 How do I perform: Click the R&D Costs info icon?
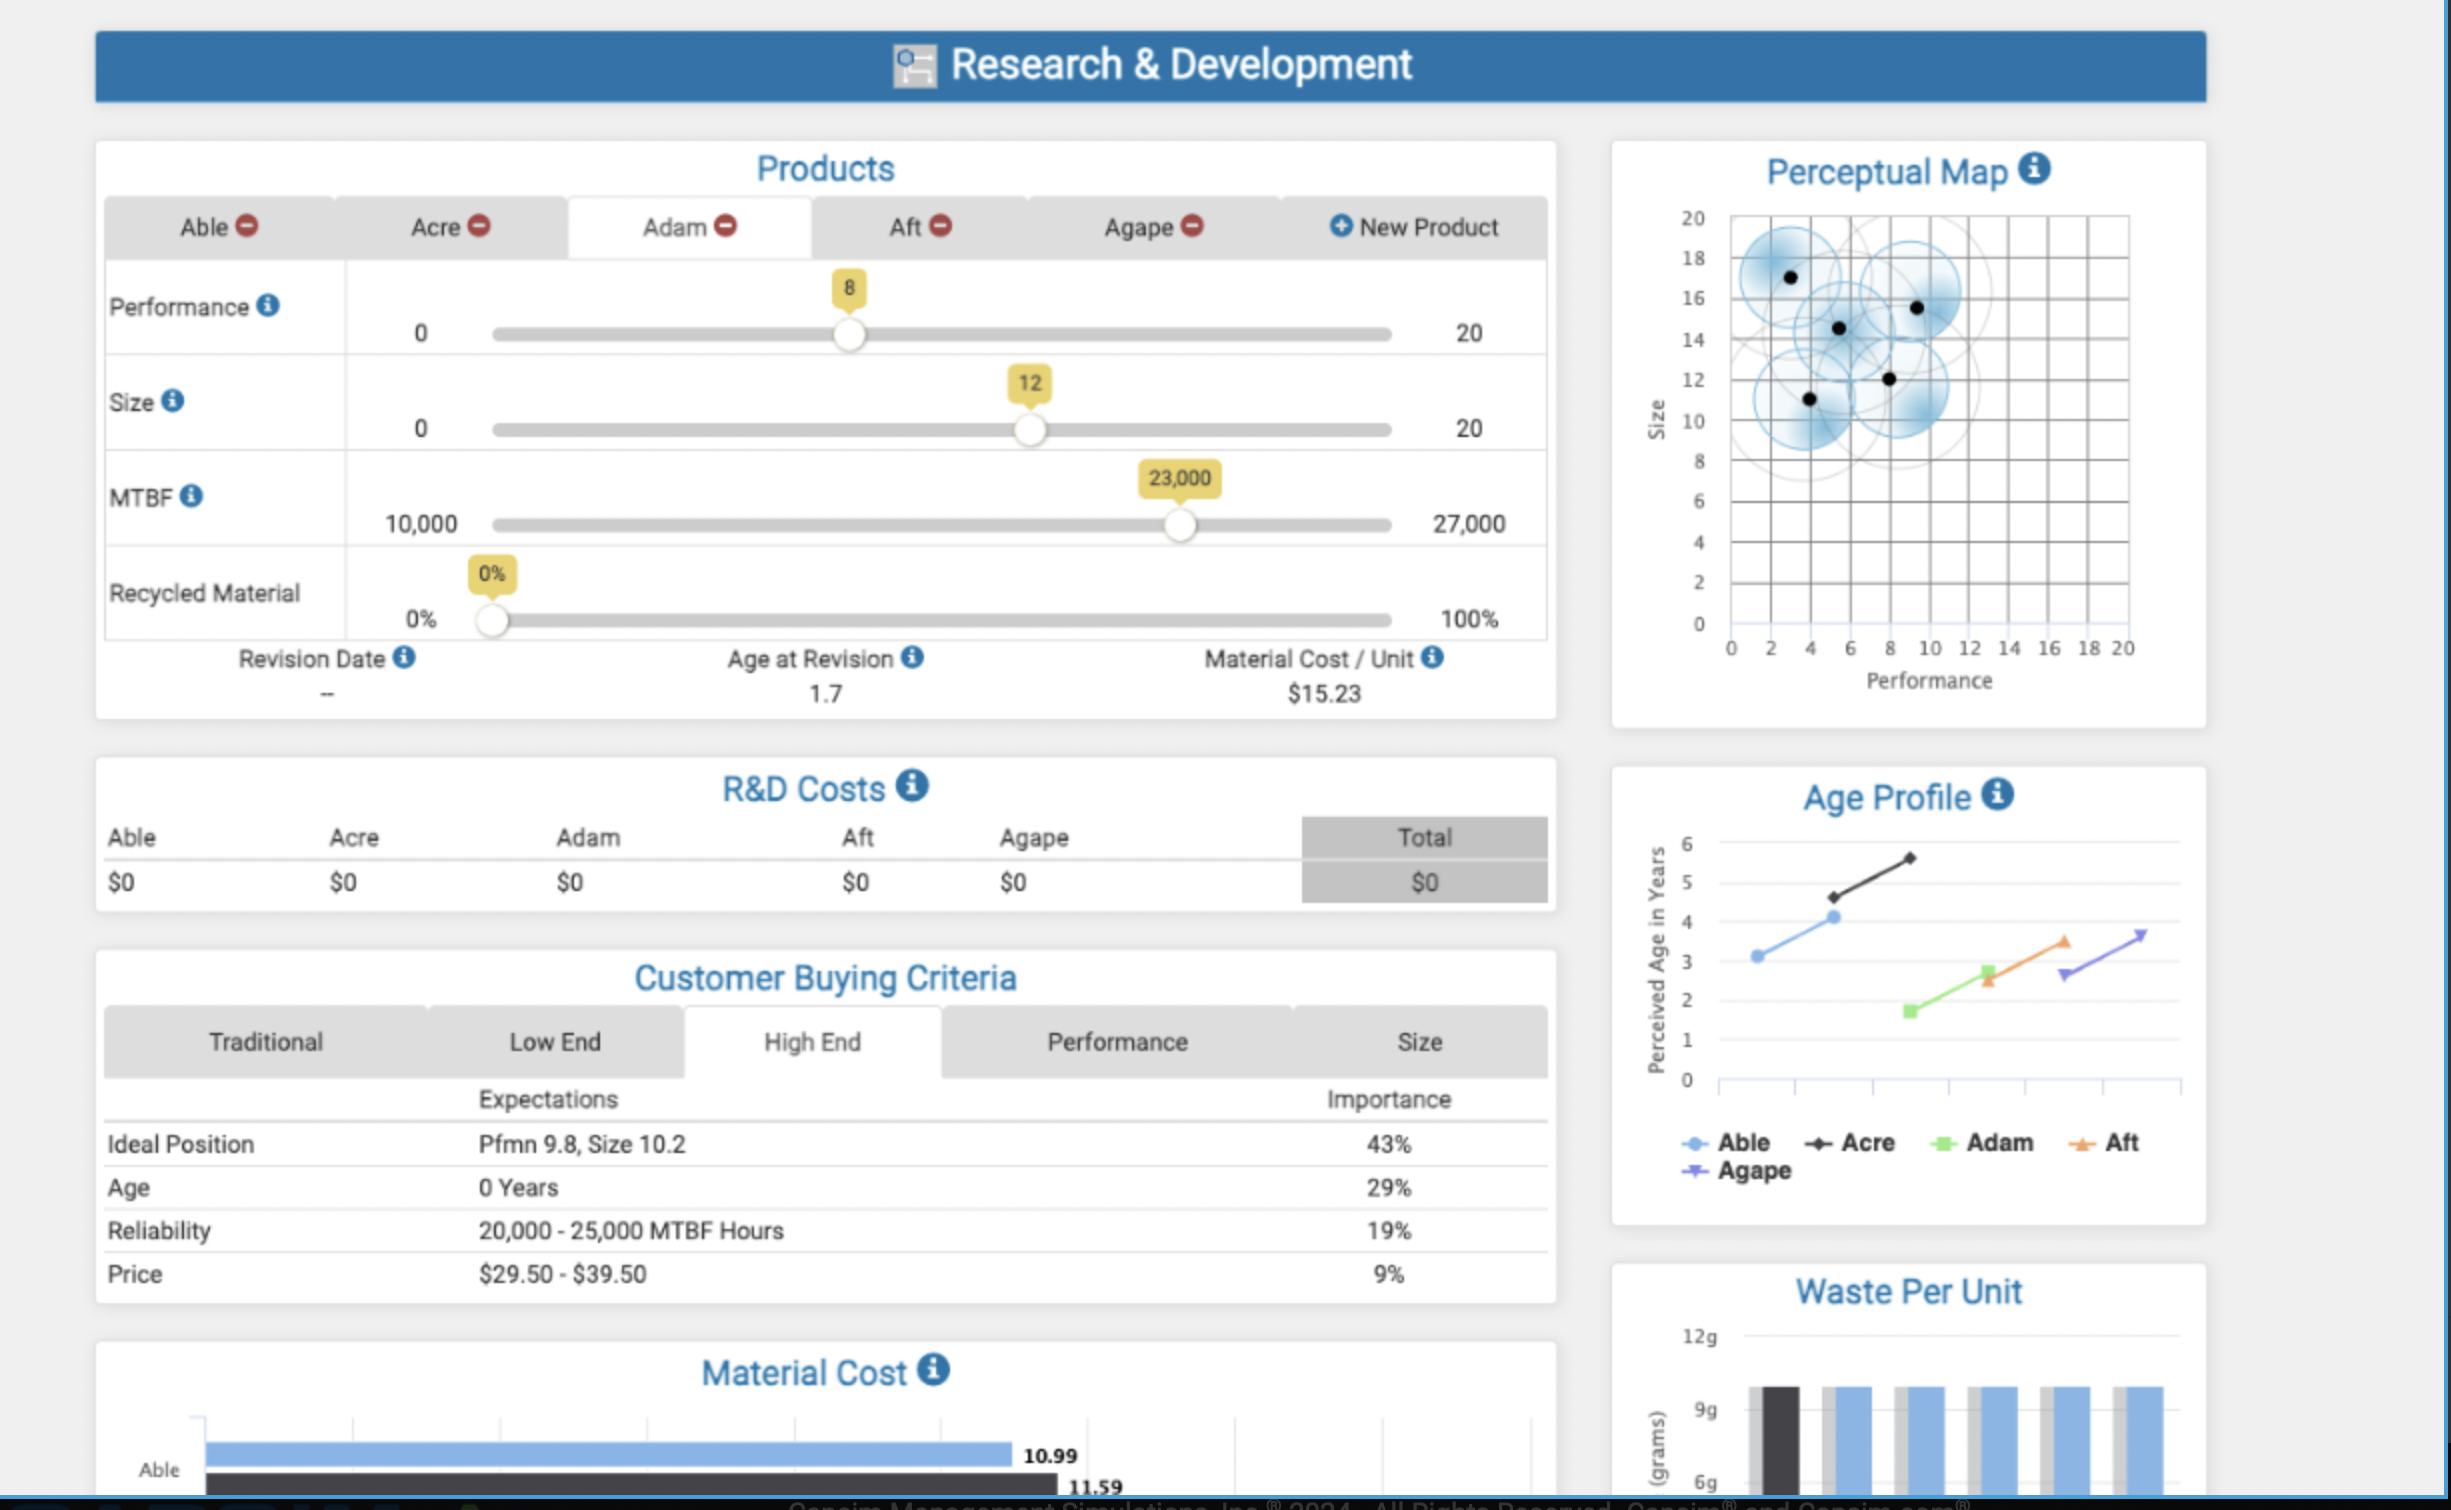click(x=911, y=785)
